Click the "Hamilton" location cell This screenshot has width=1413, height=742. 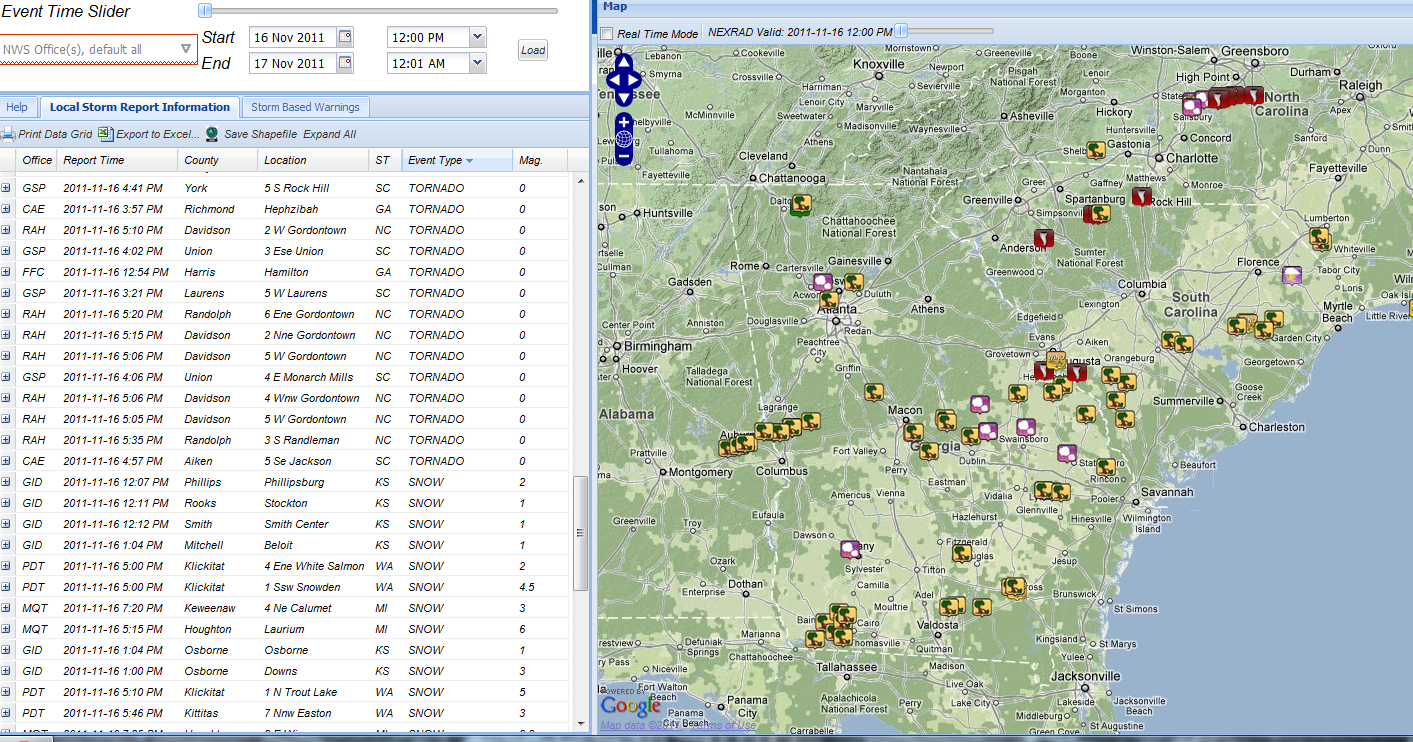314,272
